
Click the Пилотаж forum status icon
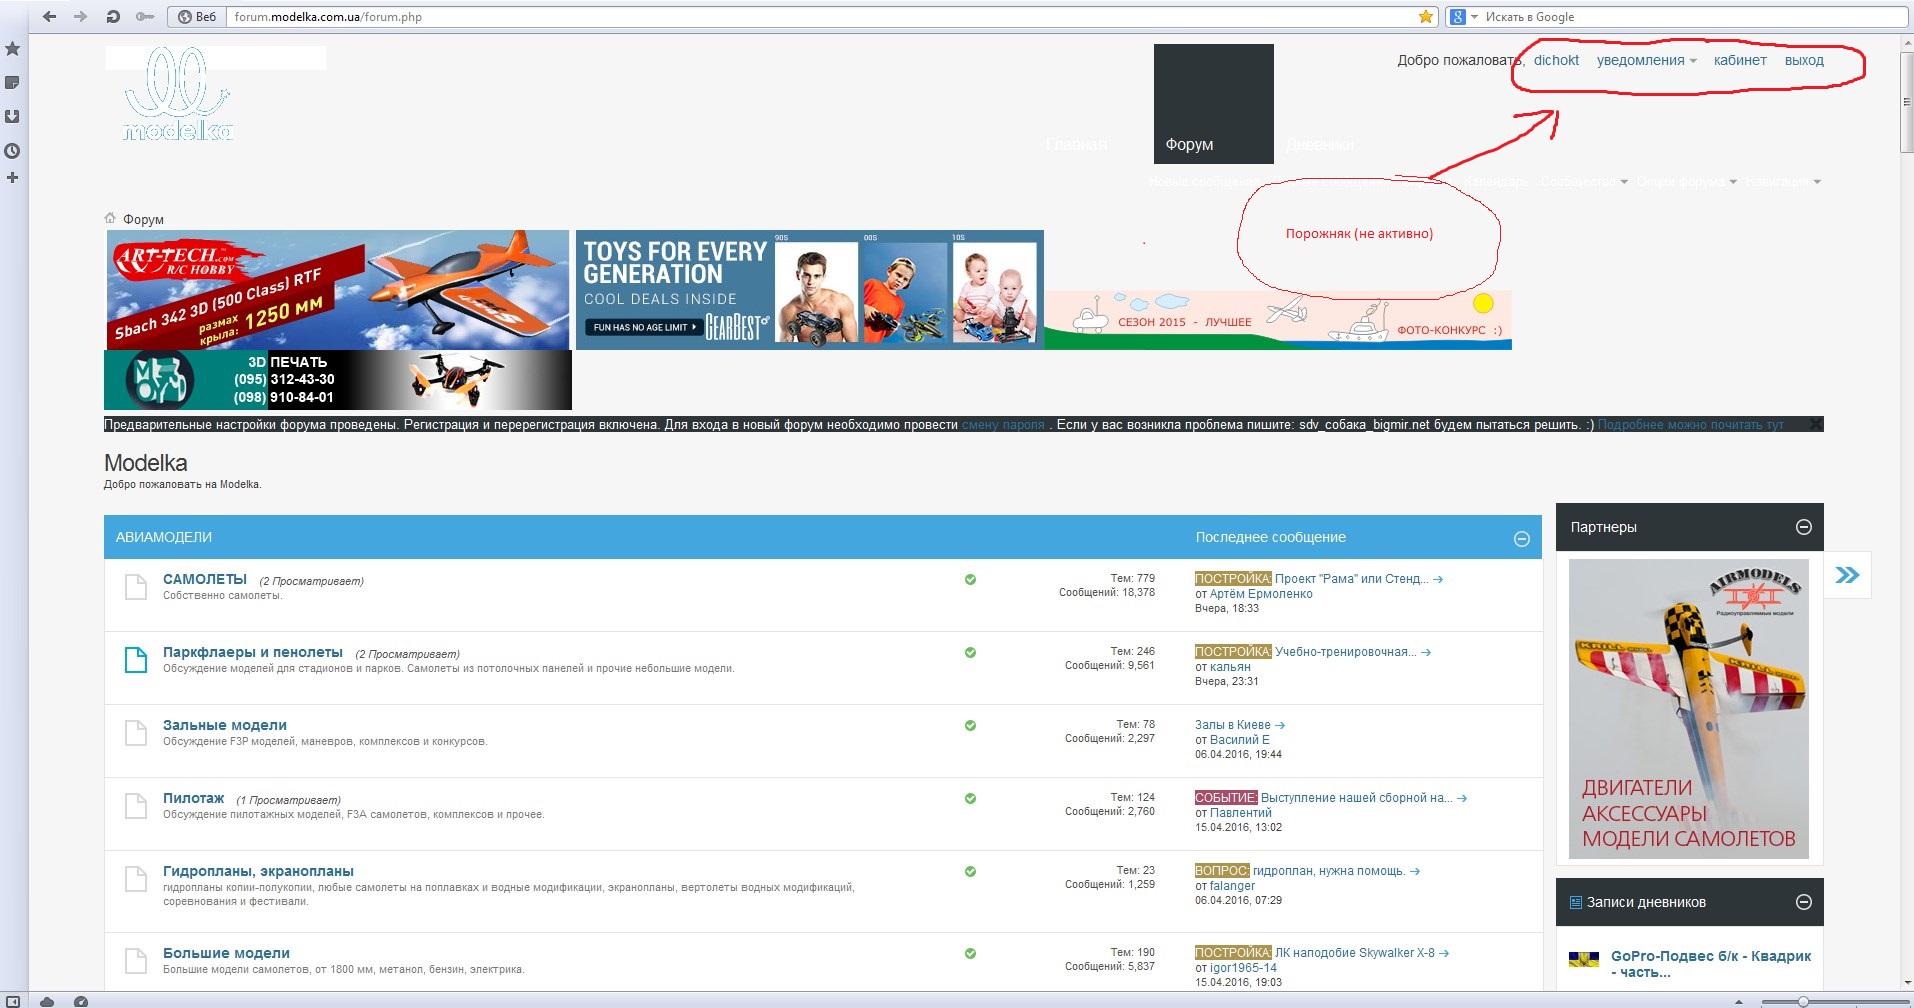[136, 806]
